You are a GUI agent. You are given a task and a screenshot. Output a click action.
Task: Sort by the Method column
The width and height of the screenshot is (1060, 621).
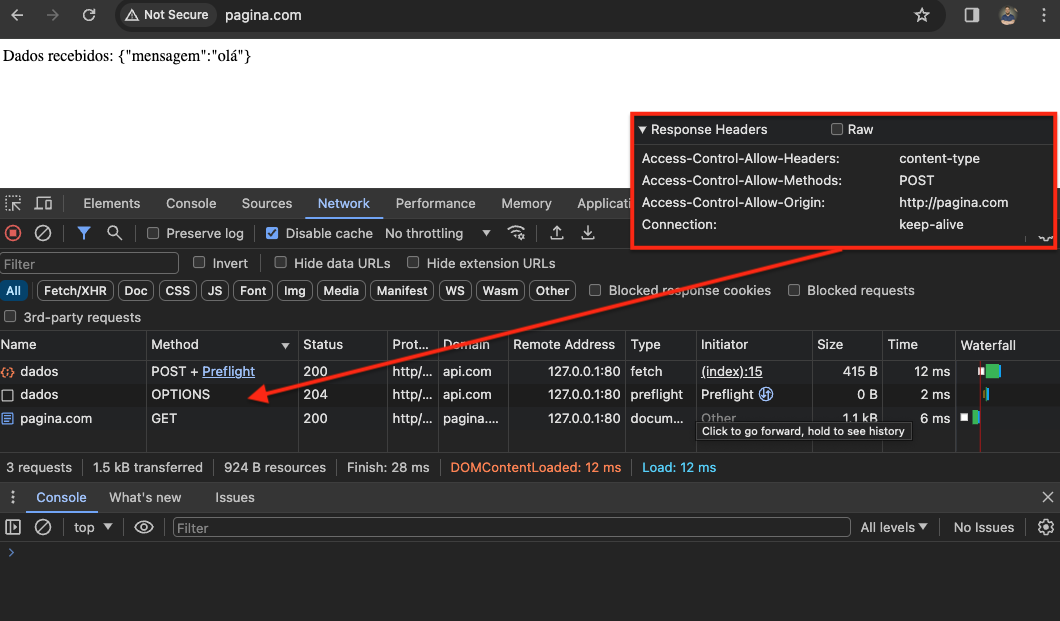click(x=222, y=345)
